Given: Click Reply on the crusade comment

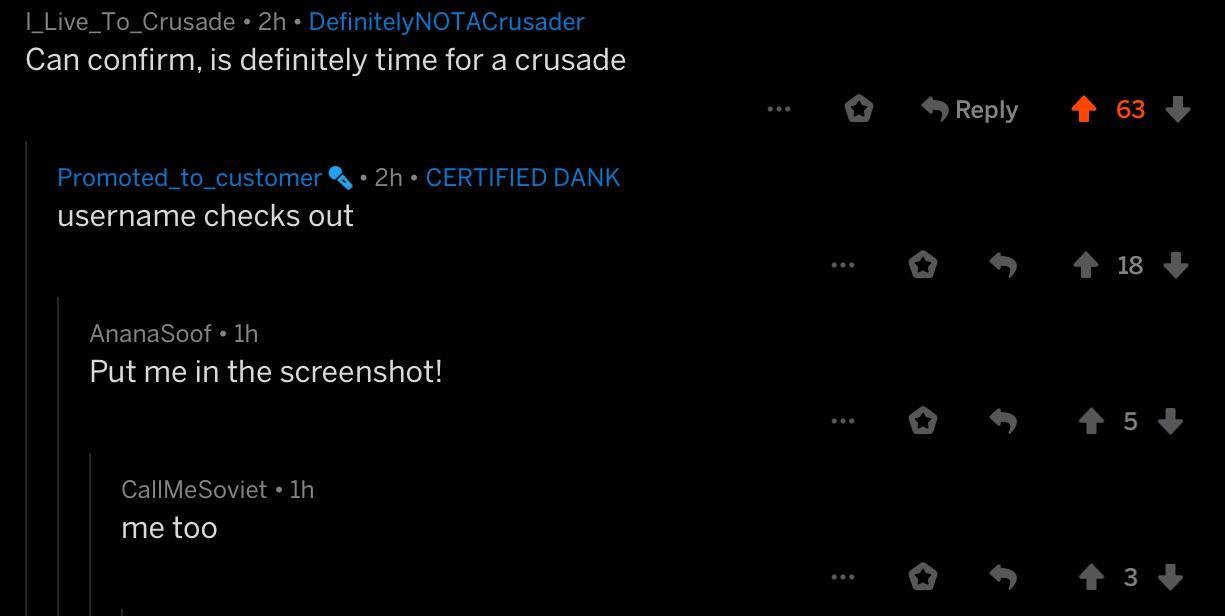Looking at the screenshot, I should coord(969,109).
